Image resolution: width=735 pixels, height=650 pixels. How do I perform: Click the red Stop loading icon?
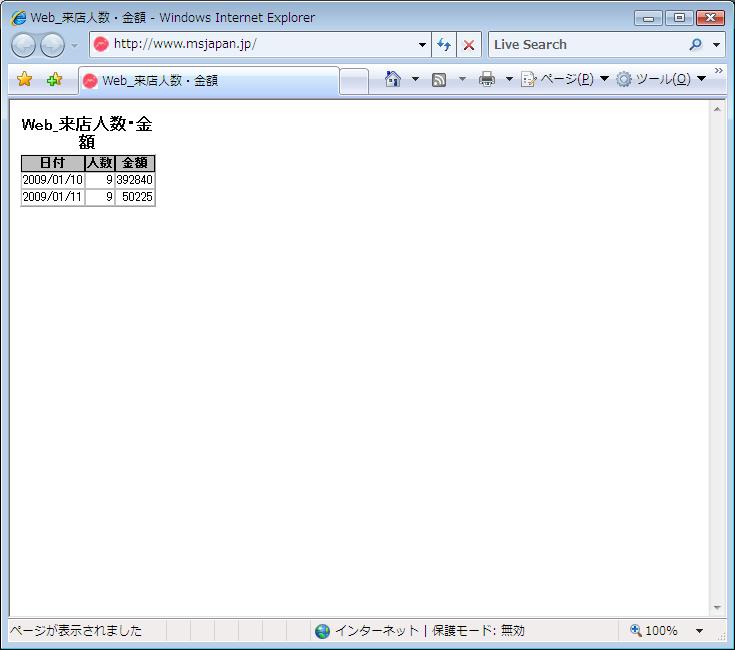click(x=468, y=45)
